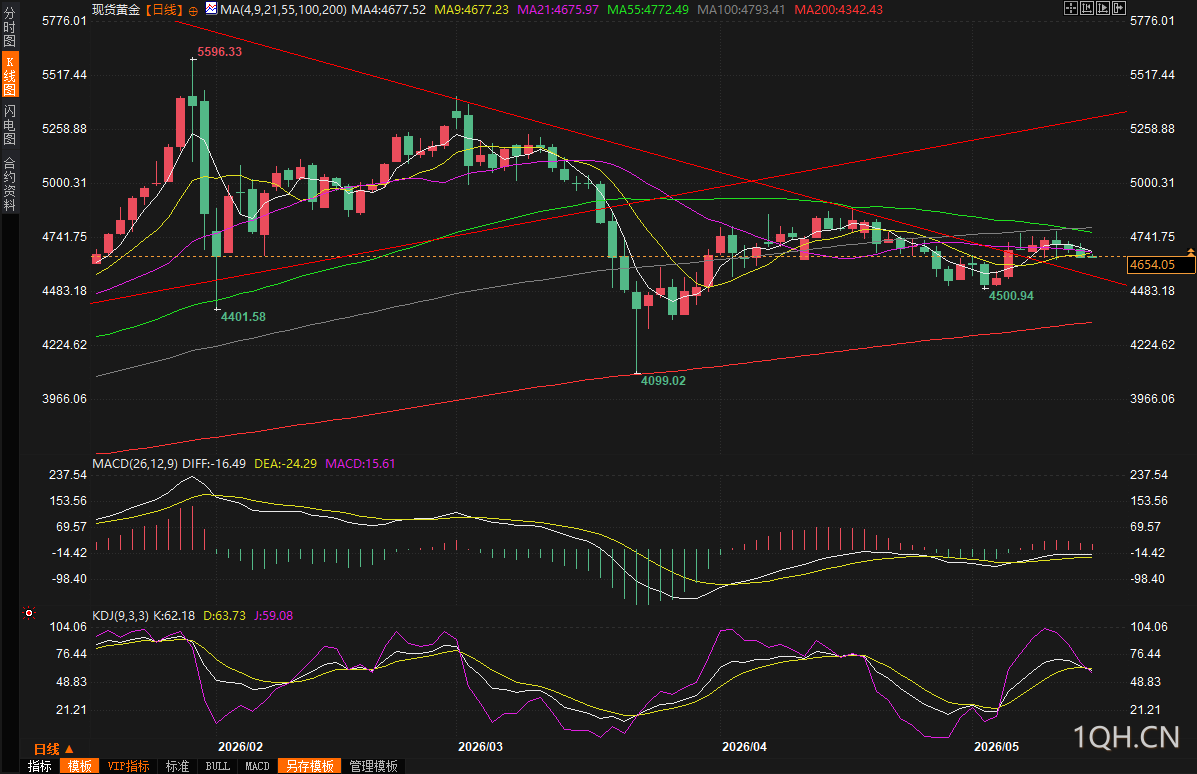
Task: Click the K:62.18 value
Action: (174, 615)
